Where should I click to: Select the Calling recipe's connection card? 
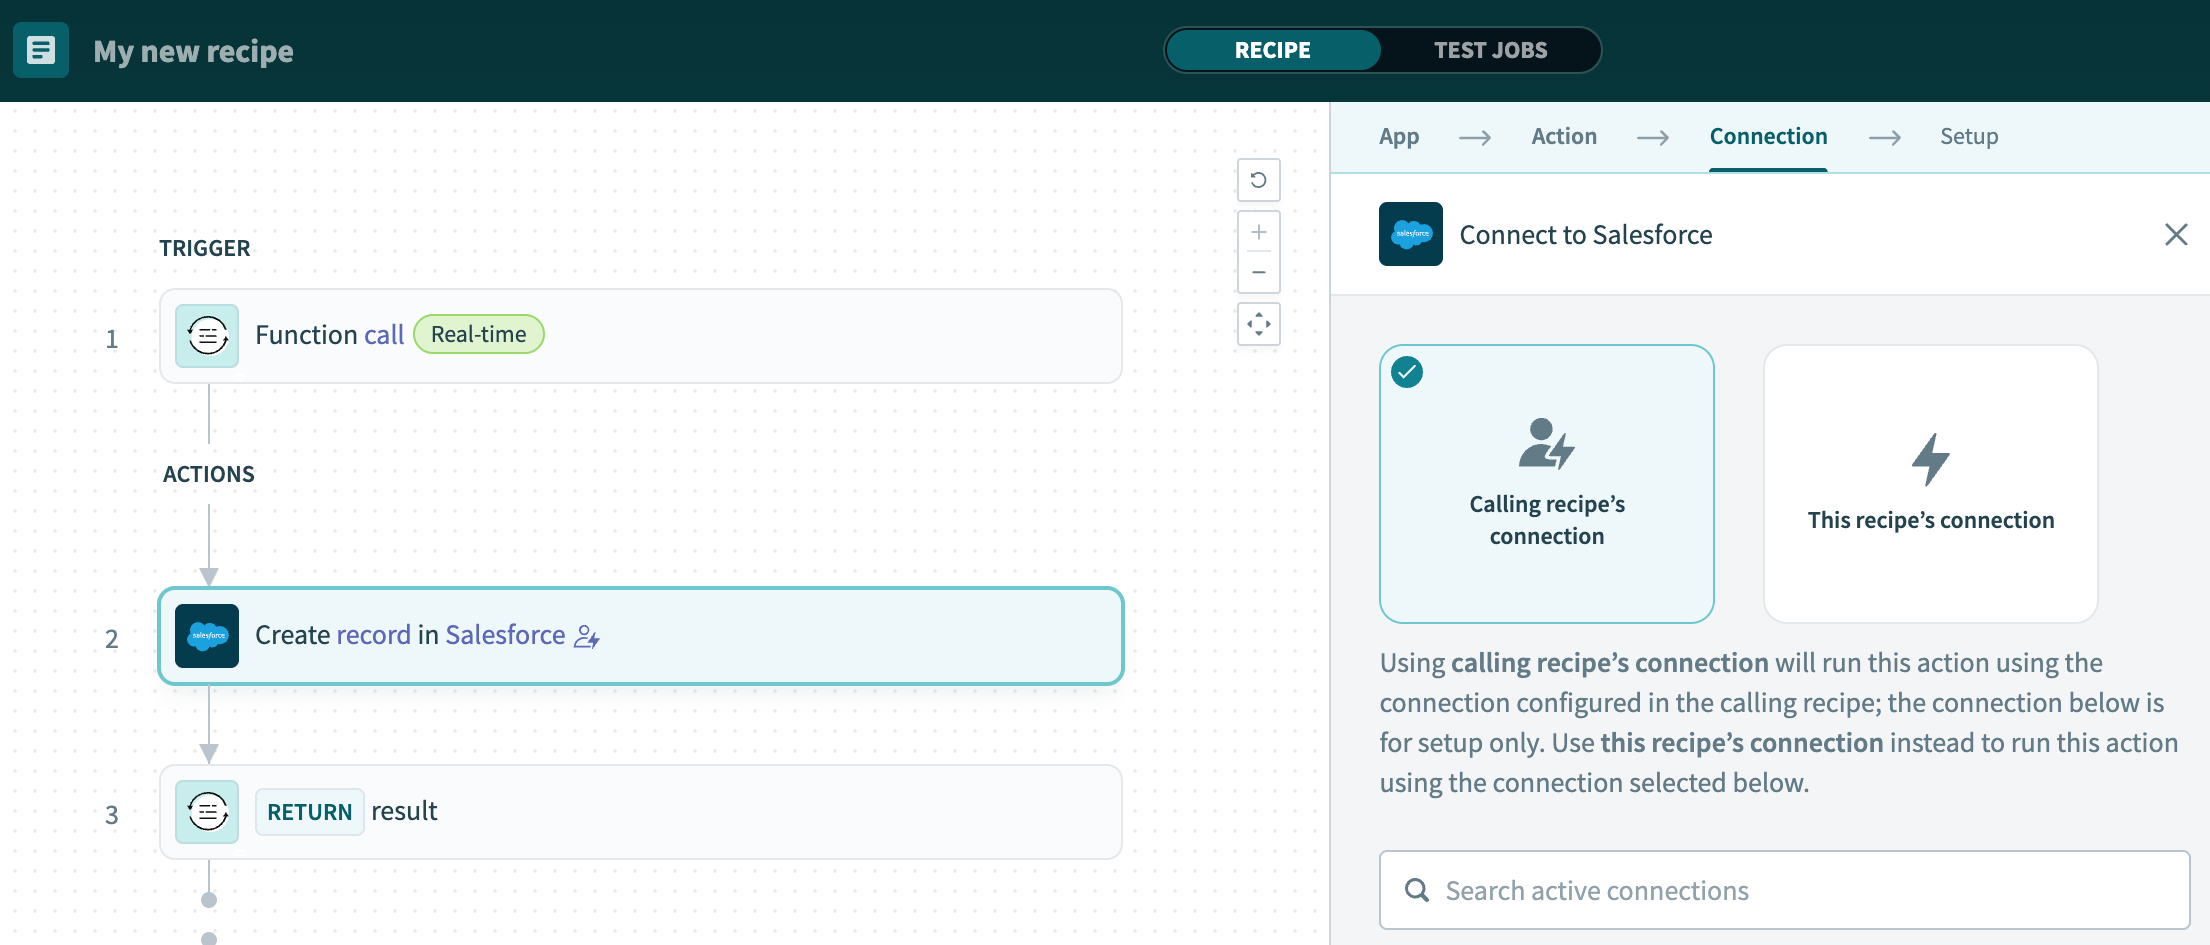(x=1546, y=485)
